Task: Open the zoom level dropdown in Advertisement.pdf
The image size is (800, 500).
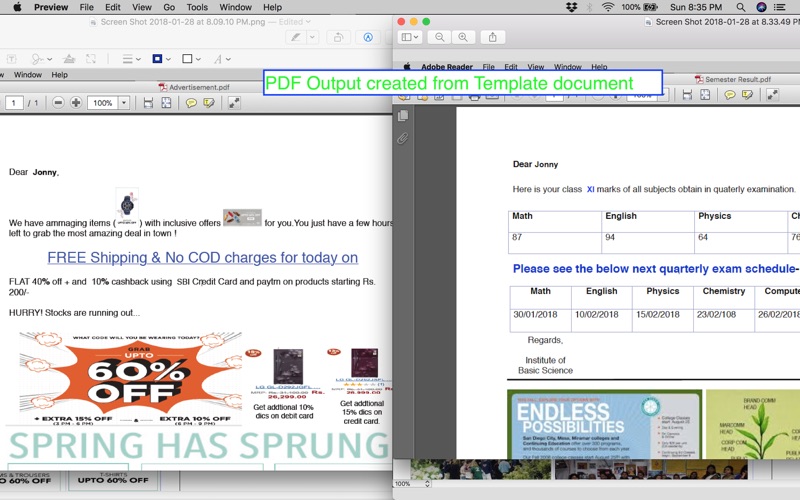Action: (x=124, y=103)
